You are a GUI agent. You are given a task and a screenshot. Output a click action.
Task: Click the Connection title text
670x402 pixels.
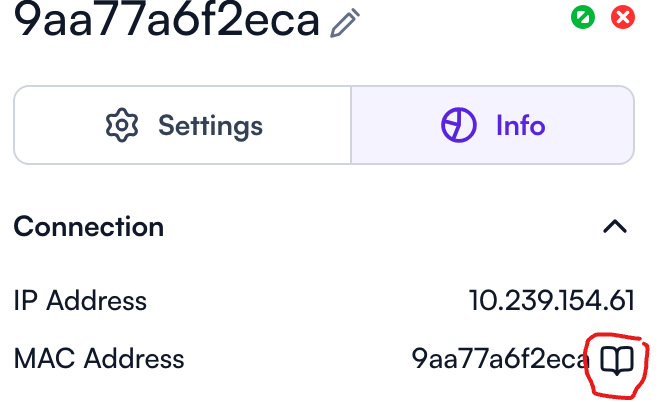89,226
